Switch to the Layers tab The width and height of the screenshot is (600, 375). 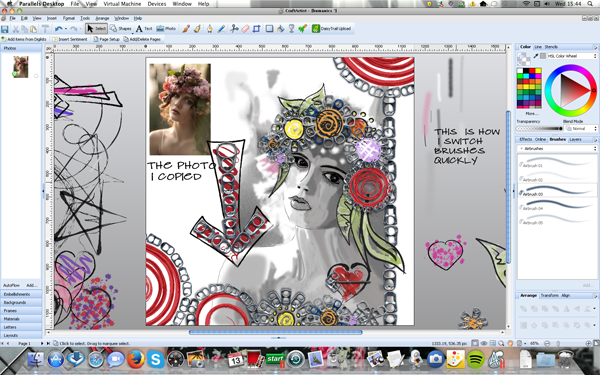[575, 139]
